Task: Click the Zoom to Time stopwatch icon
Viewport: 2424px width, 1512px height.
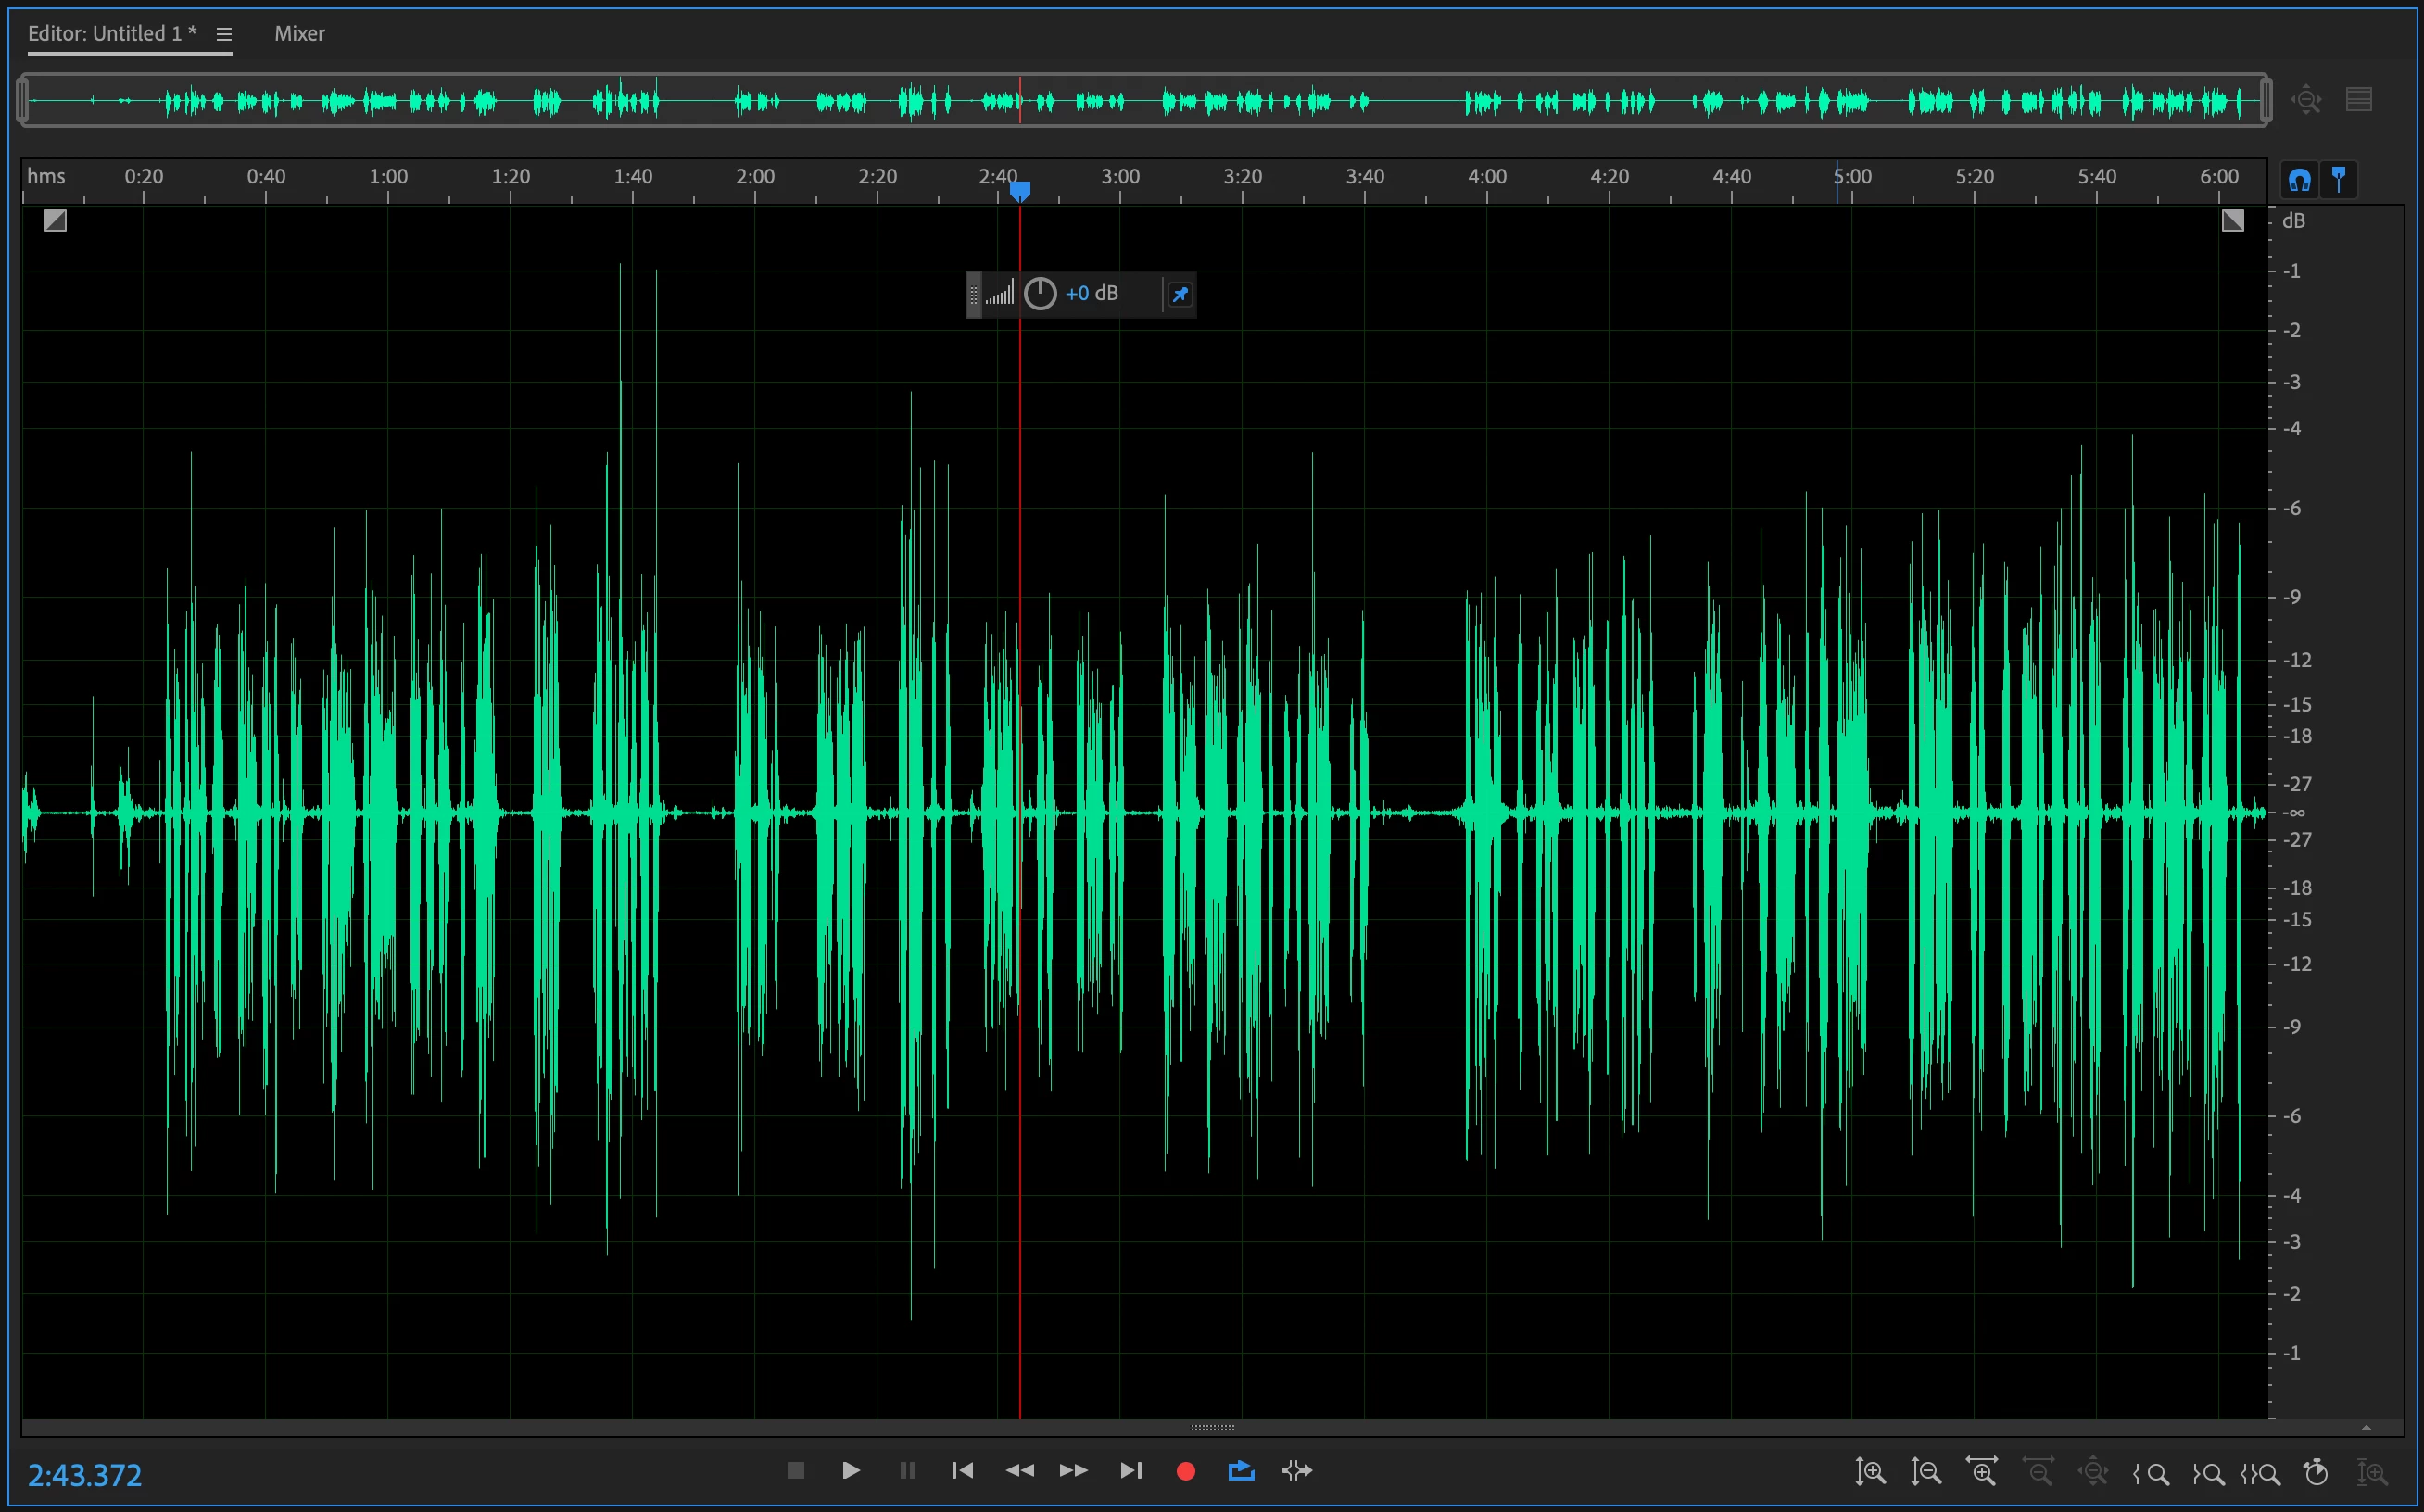Action: (x=2316, y=1472)
